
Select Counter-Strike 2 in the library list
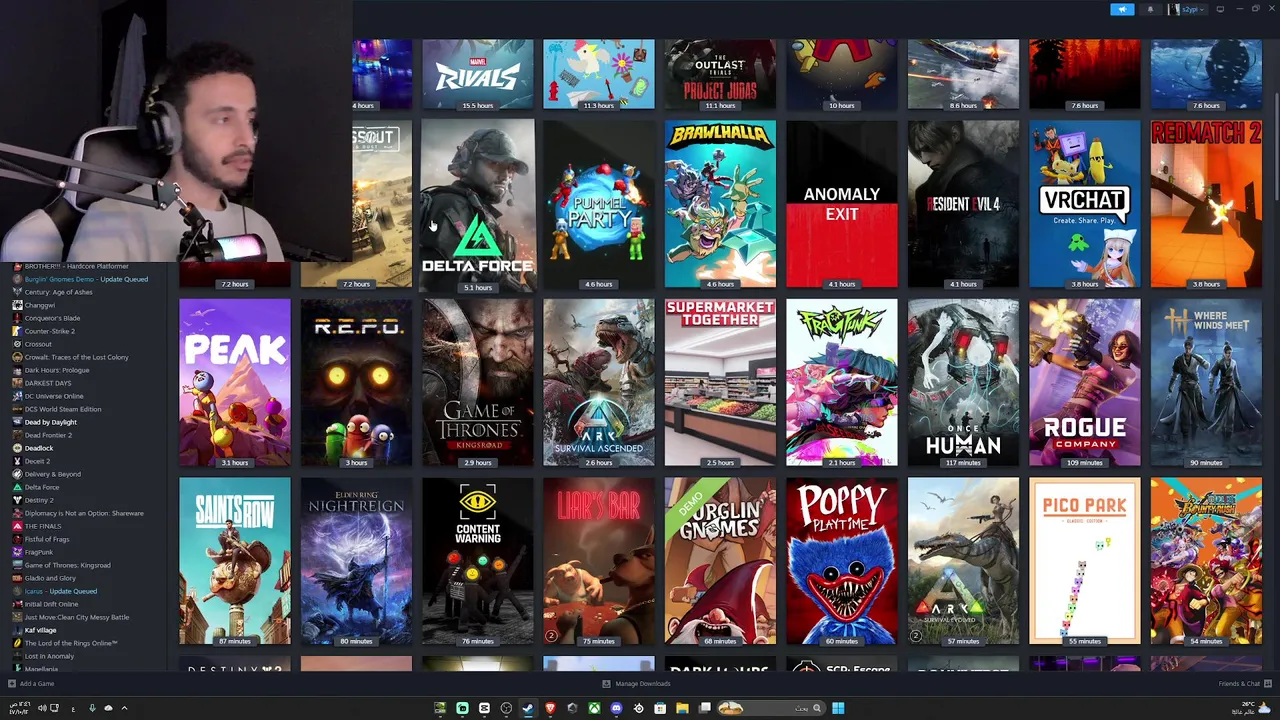pyautogui.click(x=49, y=331)
